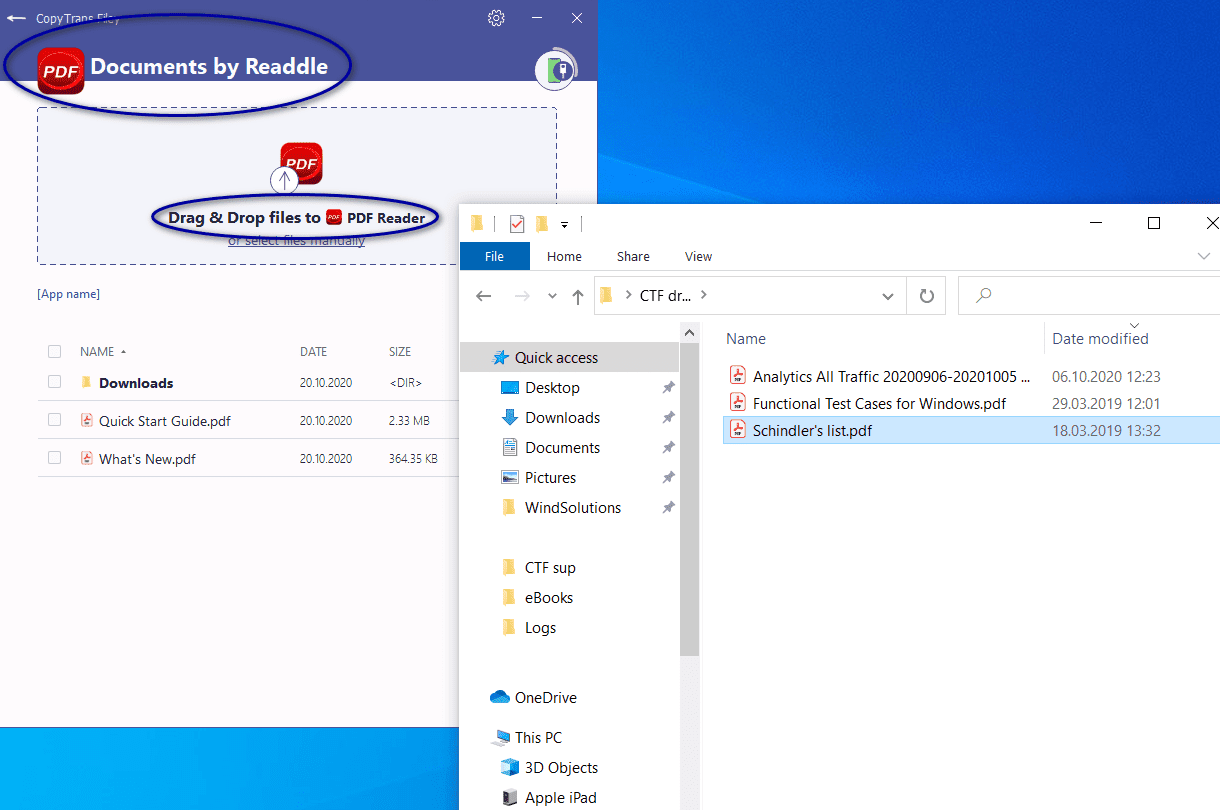Click the Schindler's list.pdf file icon
The height and width of the screenshot is (810, 1220).
[x=738, y=430]
